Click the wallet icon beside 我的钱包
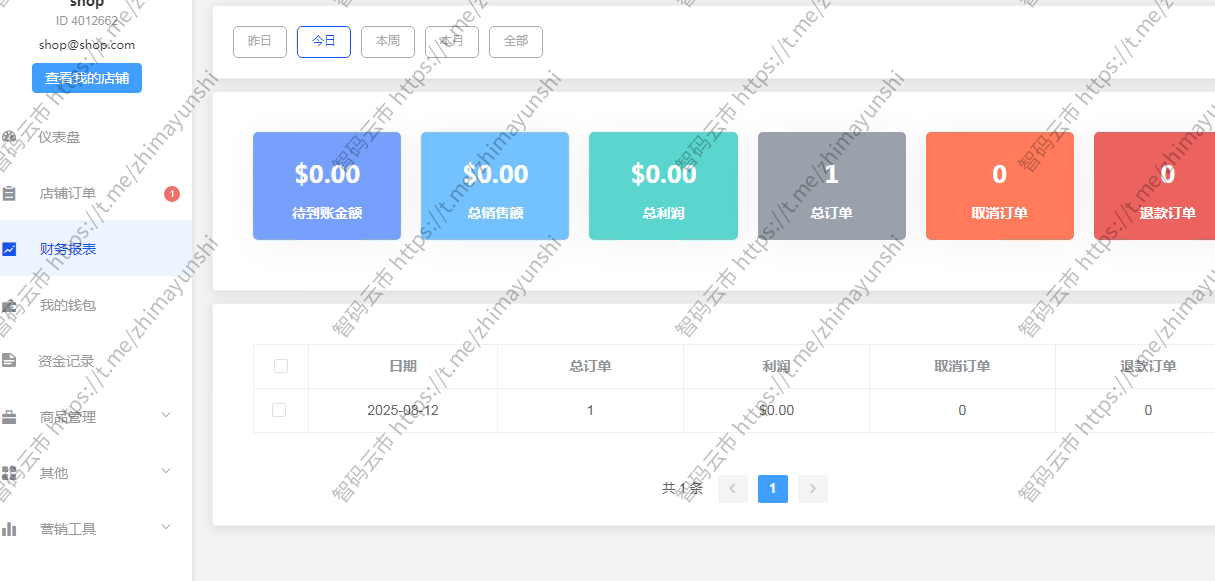Screen dimensions: 1215x581 coord(9,305)
